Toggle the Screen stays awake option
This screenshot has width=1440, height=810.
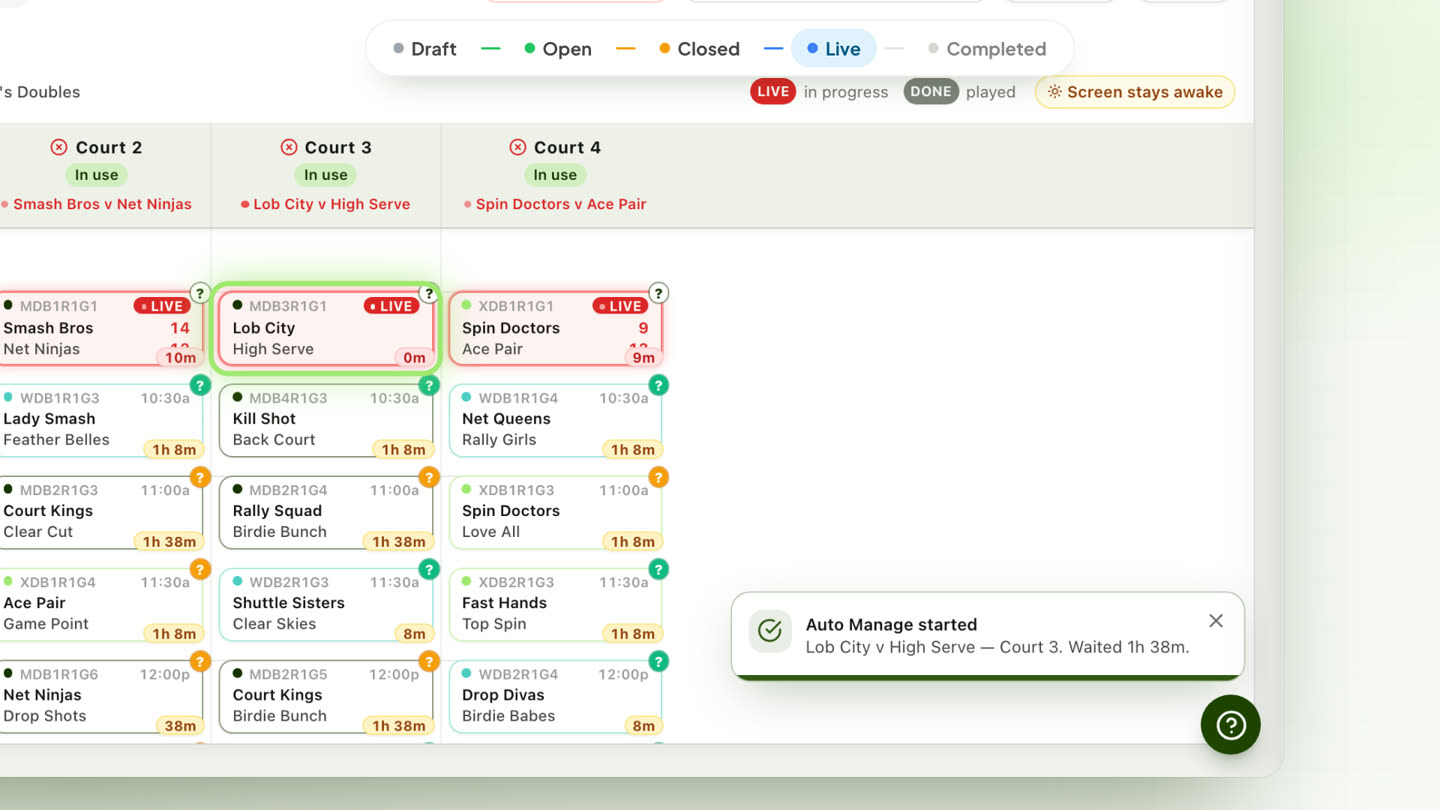click(1135, 92)
